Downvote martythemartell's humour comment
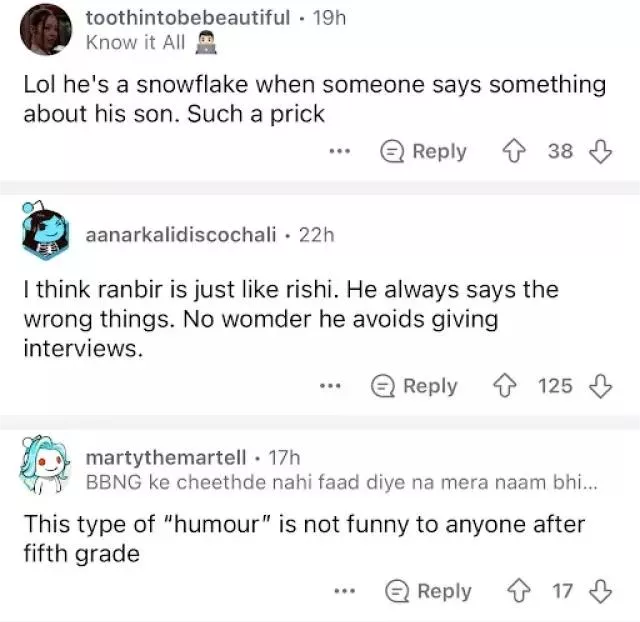The width and height of the screenshot is (640, 622). tap(601, 591)
